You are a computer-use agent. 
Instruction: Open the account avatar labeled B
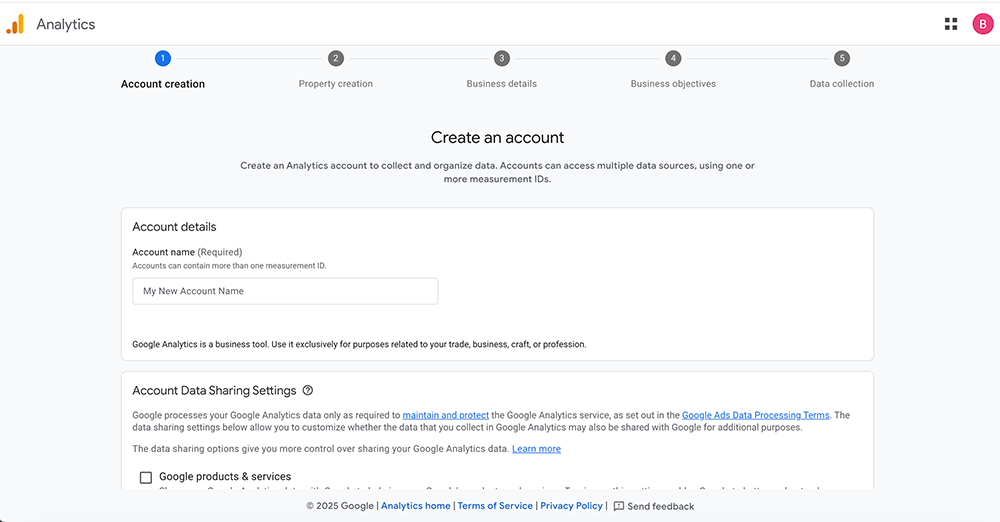point(983,24)
